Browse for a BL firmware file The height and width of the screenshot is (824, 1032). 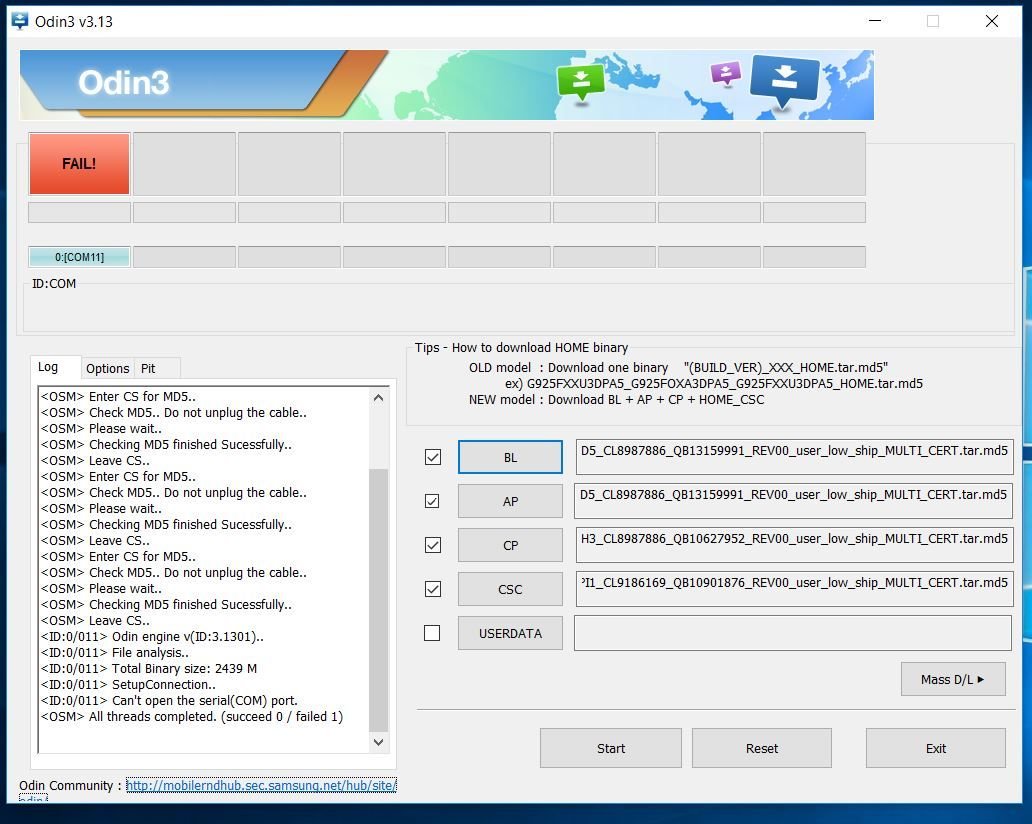point(510,457)
